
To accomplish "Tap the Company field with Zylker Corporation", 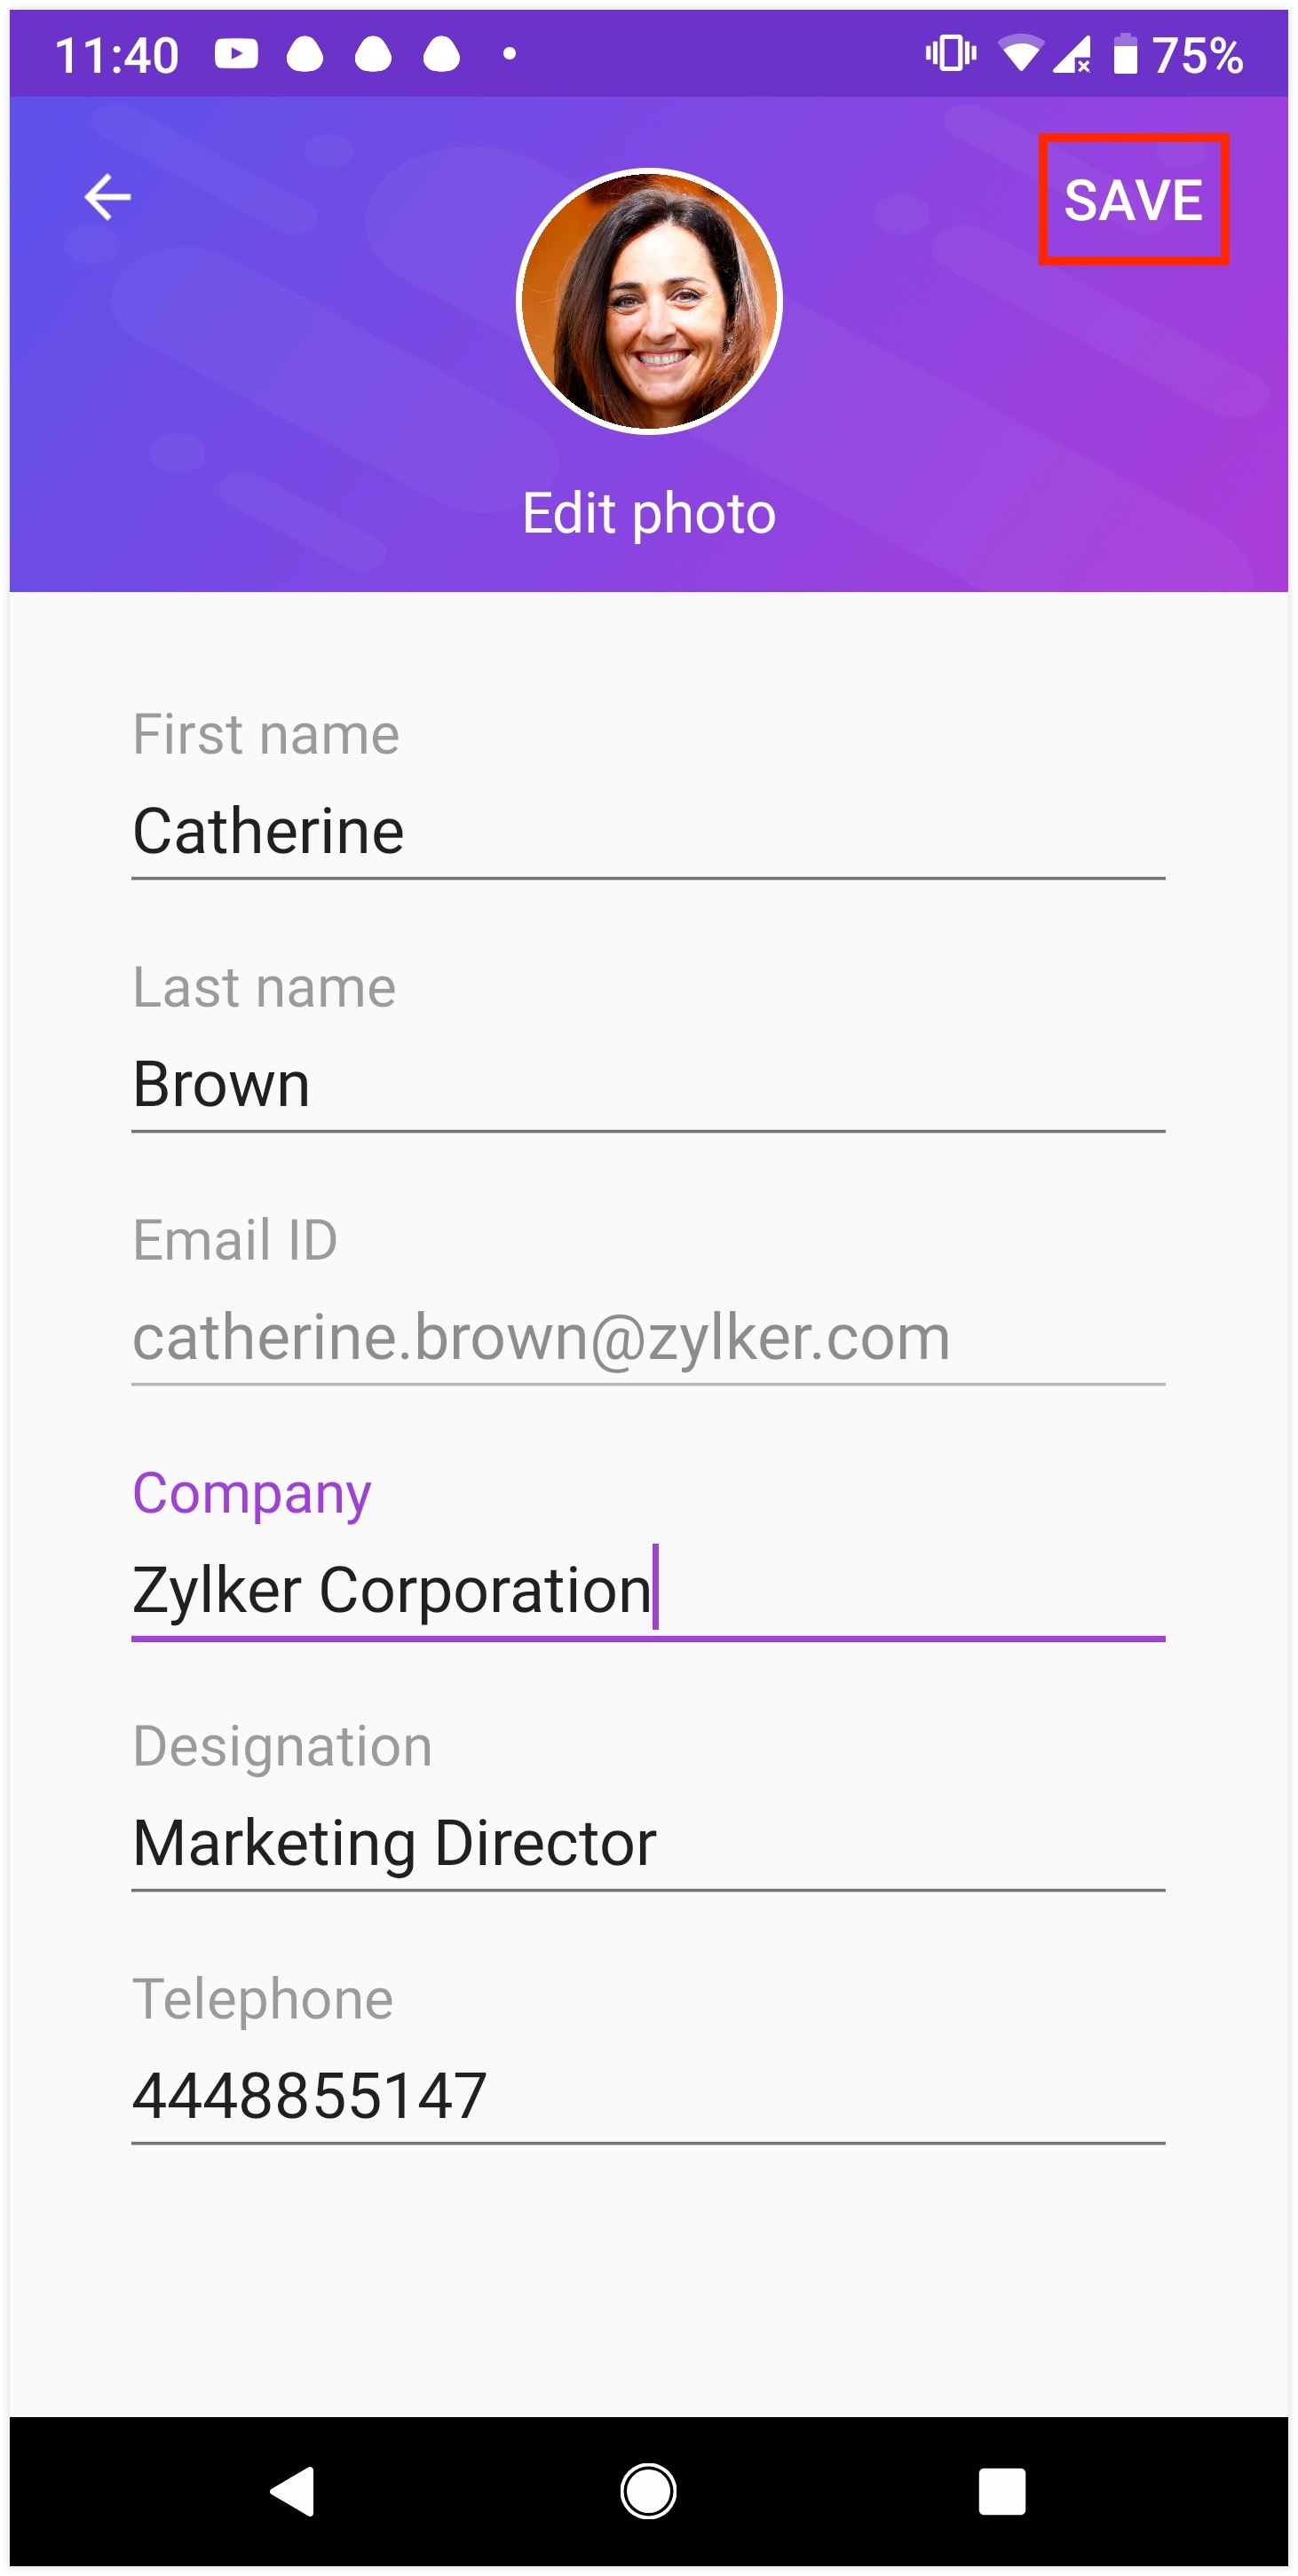I will (648, 1591).
